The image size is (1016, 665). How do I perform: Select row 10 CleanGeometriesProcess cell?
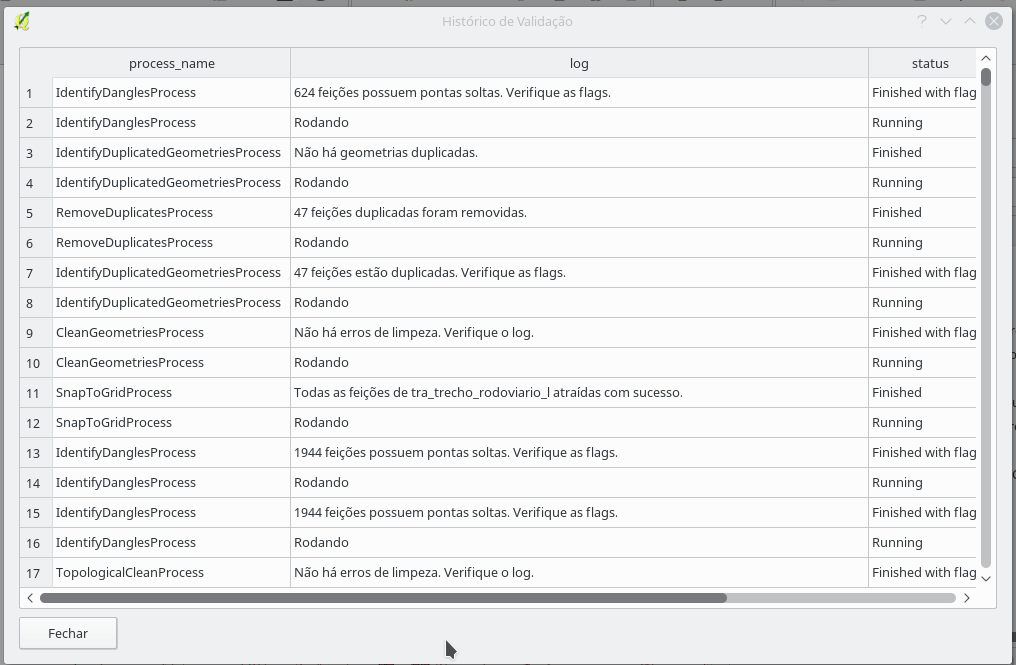point(172,362)
